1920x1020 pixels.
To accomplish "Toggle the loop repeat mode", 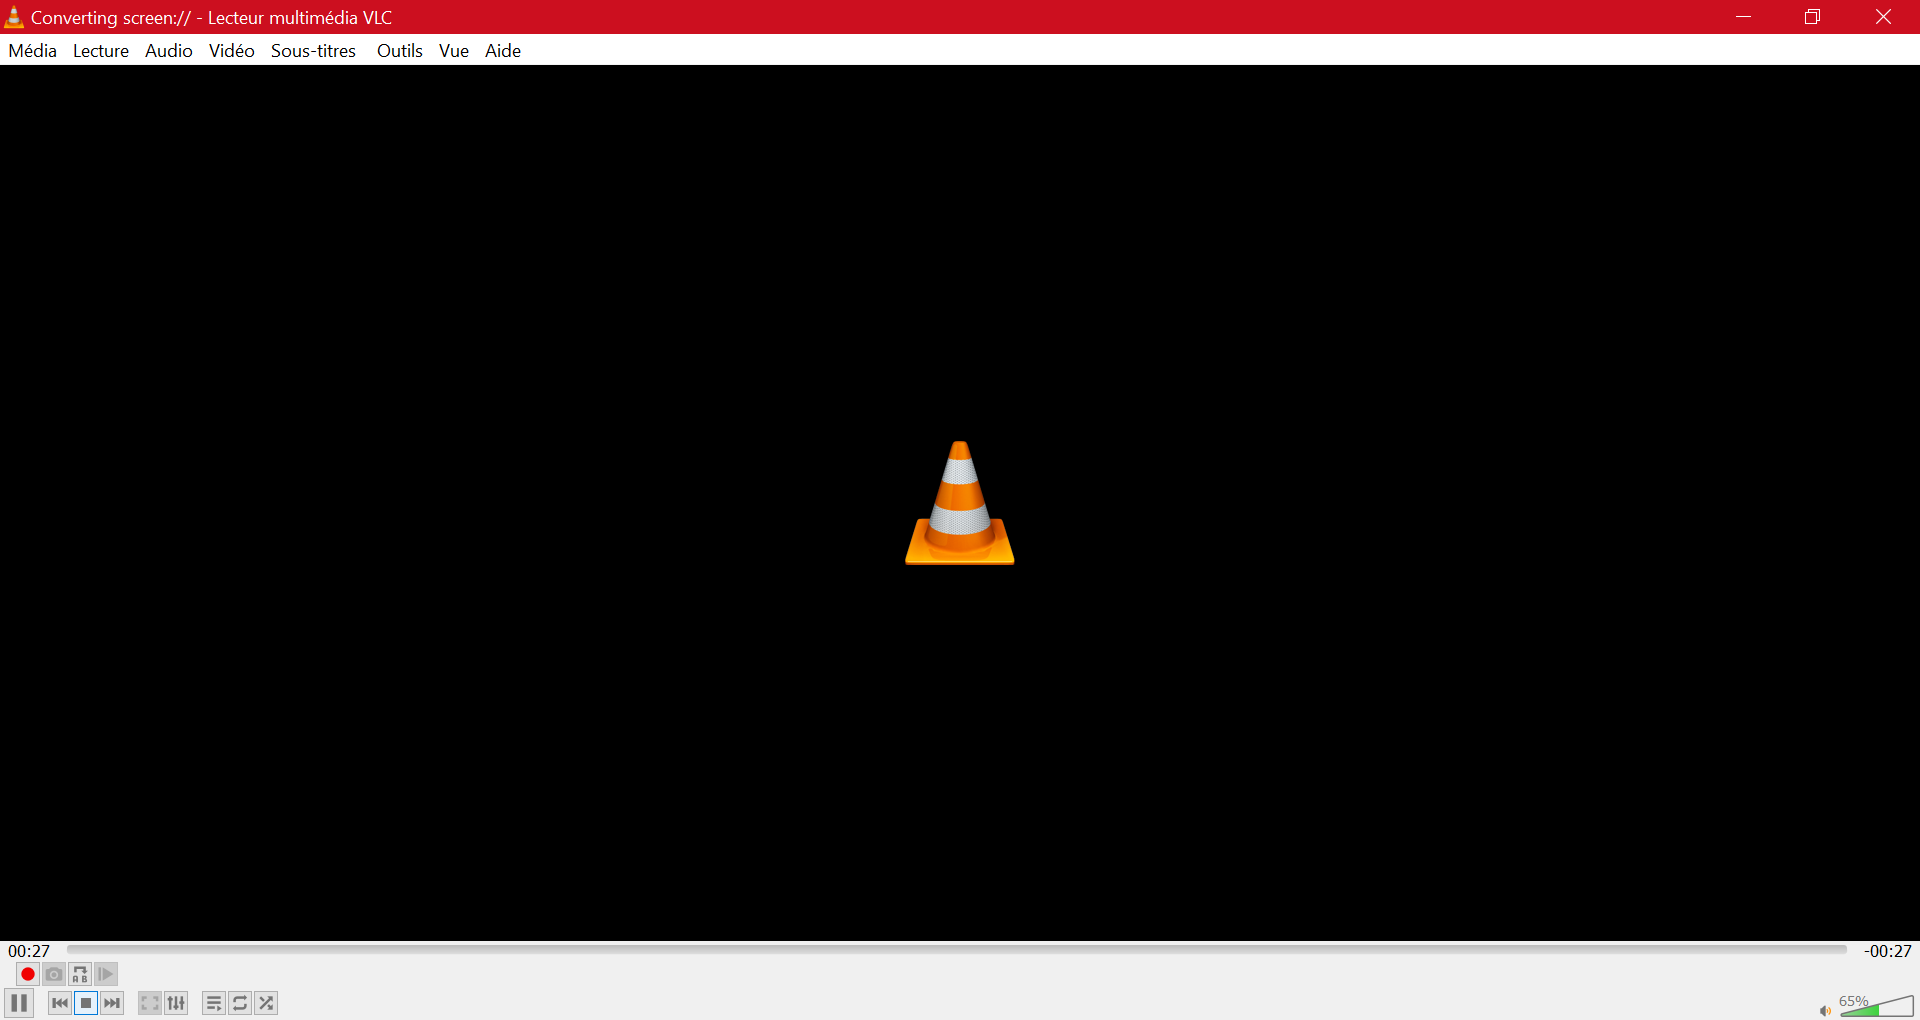I will 240,1003.
